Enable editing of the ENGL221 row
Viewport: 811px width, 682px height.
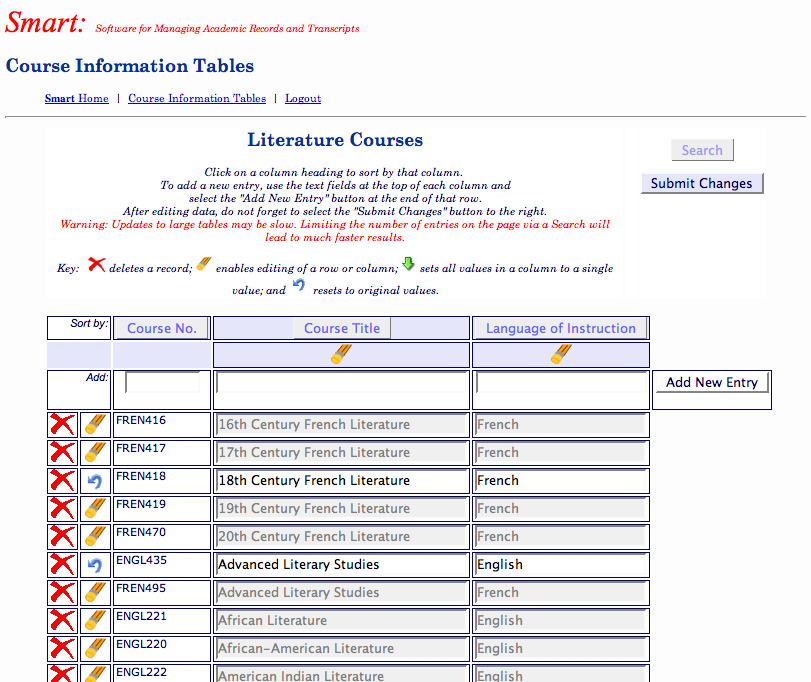point(95,620)
